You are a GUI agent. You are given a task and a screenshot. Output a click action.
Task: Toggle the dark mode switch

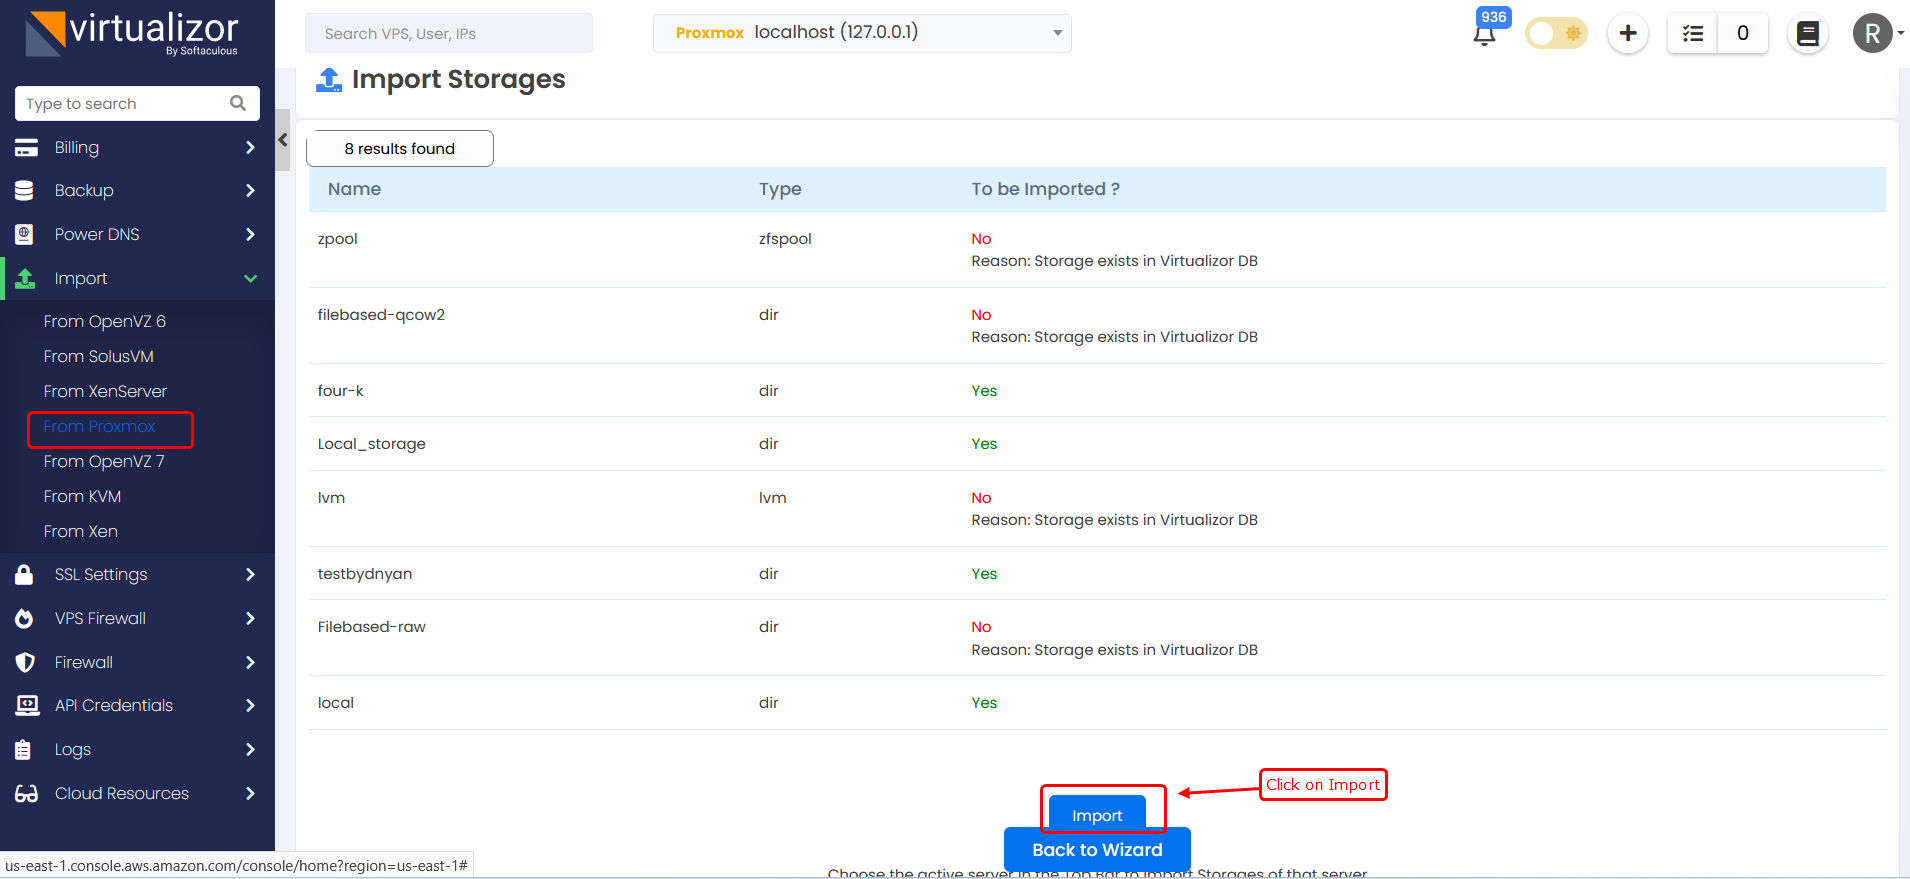[x=1556, y=33]
